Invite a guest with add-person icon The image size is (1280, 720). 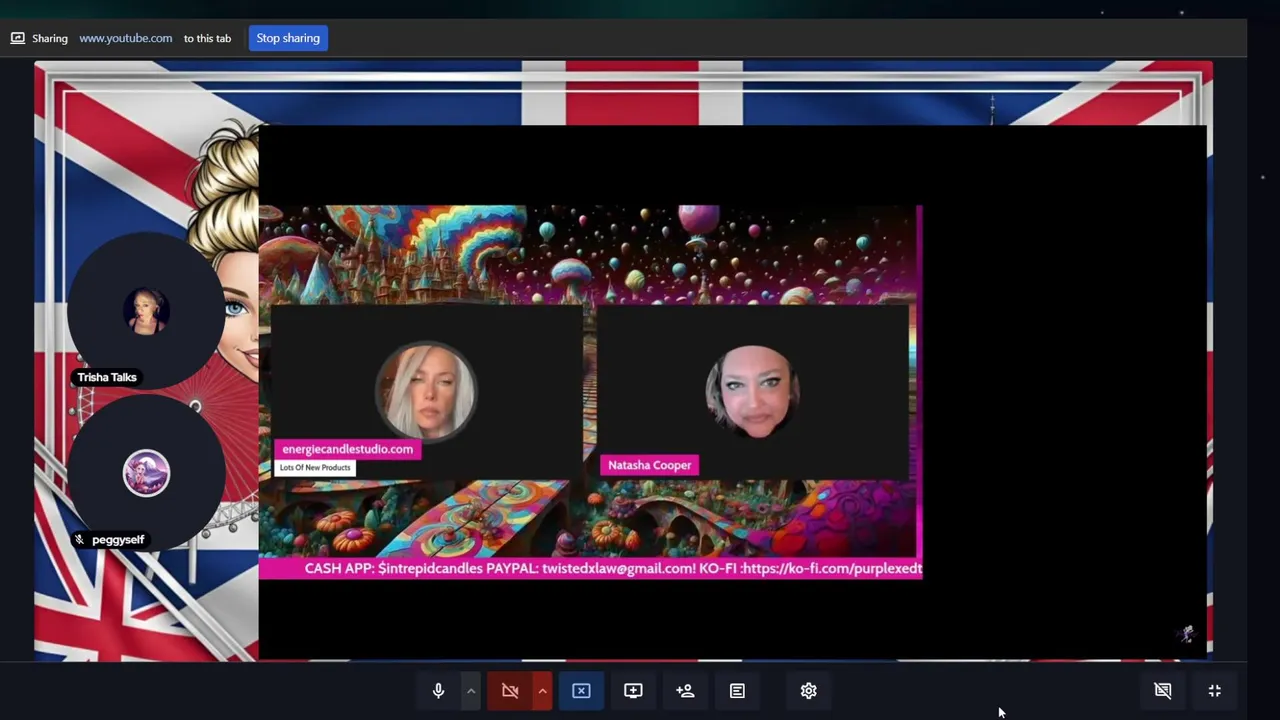(x=685, y=691)
